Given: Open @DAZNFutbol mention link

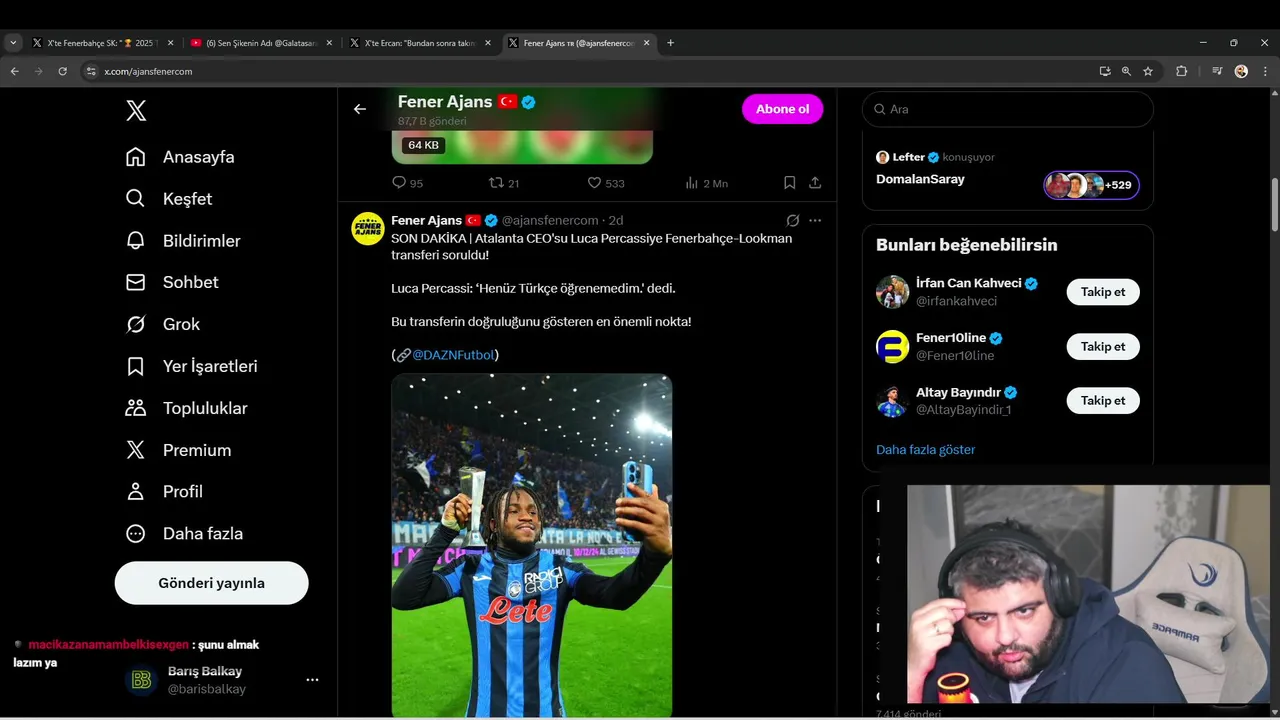Looking at the screenshot, I should tap(453, 355).
